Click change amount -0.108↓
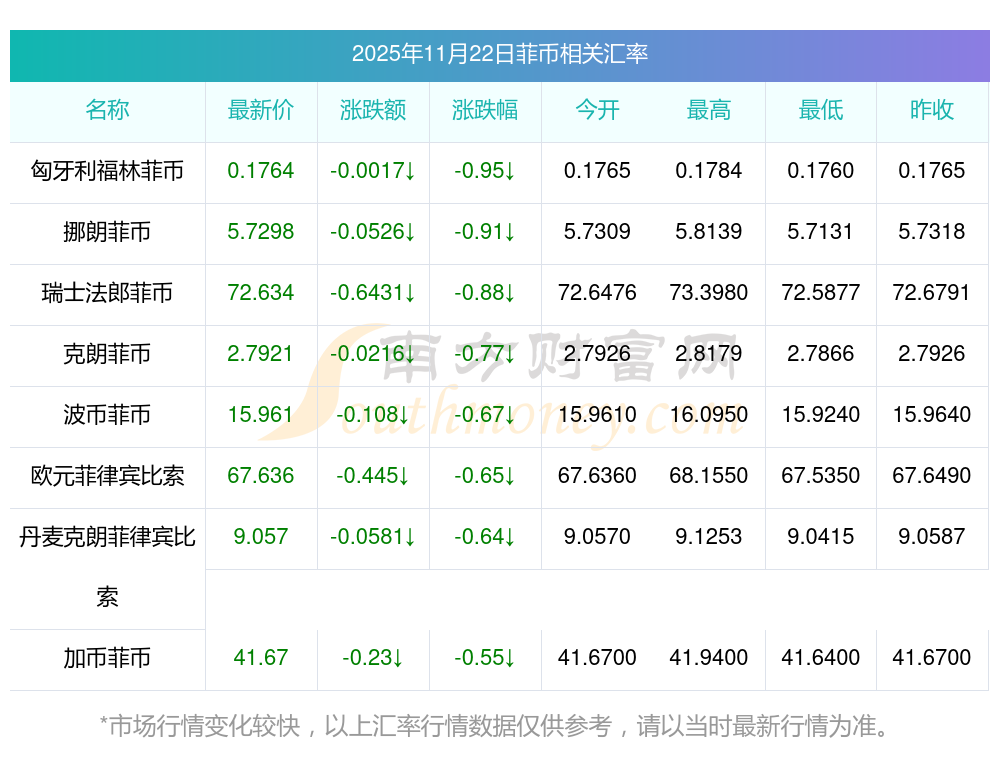Image resolution: width=1000 pixels, height=757 pixels. pyautogui.click(x=373, y=414)
